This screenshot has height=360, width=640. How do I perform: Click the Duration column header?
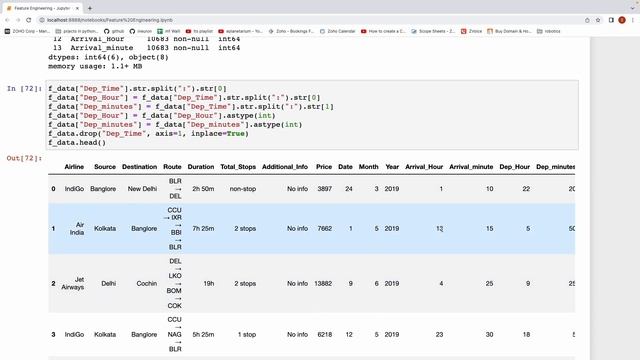[x=201, y=167]
